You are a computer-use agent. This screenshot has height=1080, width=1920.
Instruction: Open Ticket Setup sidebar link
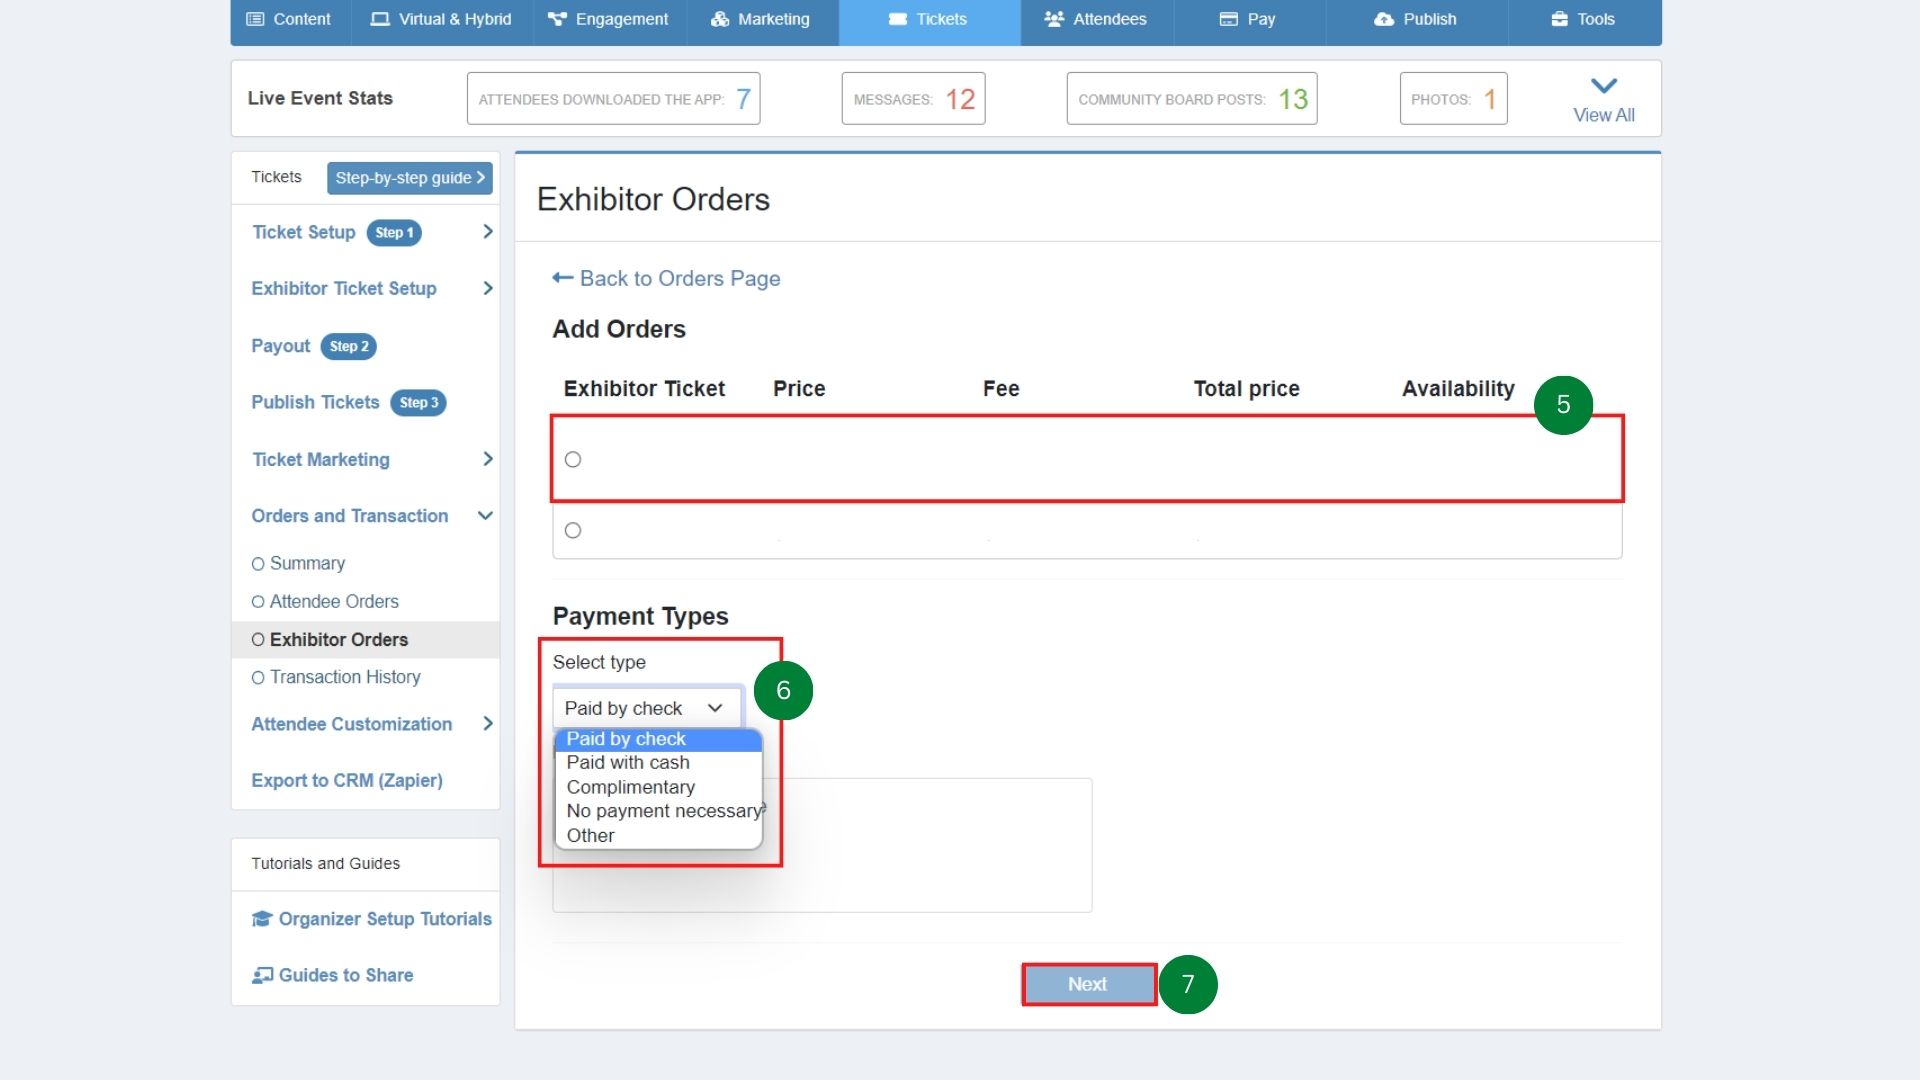click(x=304, y=232)
